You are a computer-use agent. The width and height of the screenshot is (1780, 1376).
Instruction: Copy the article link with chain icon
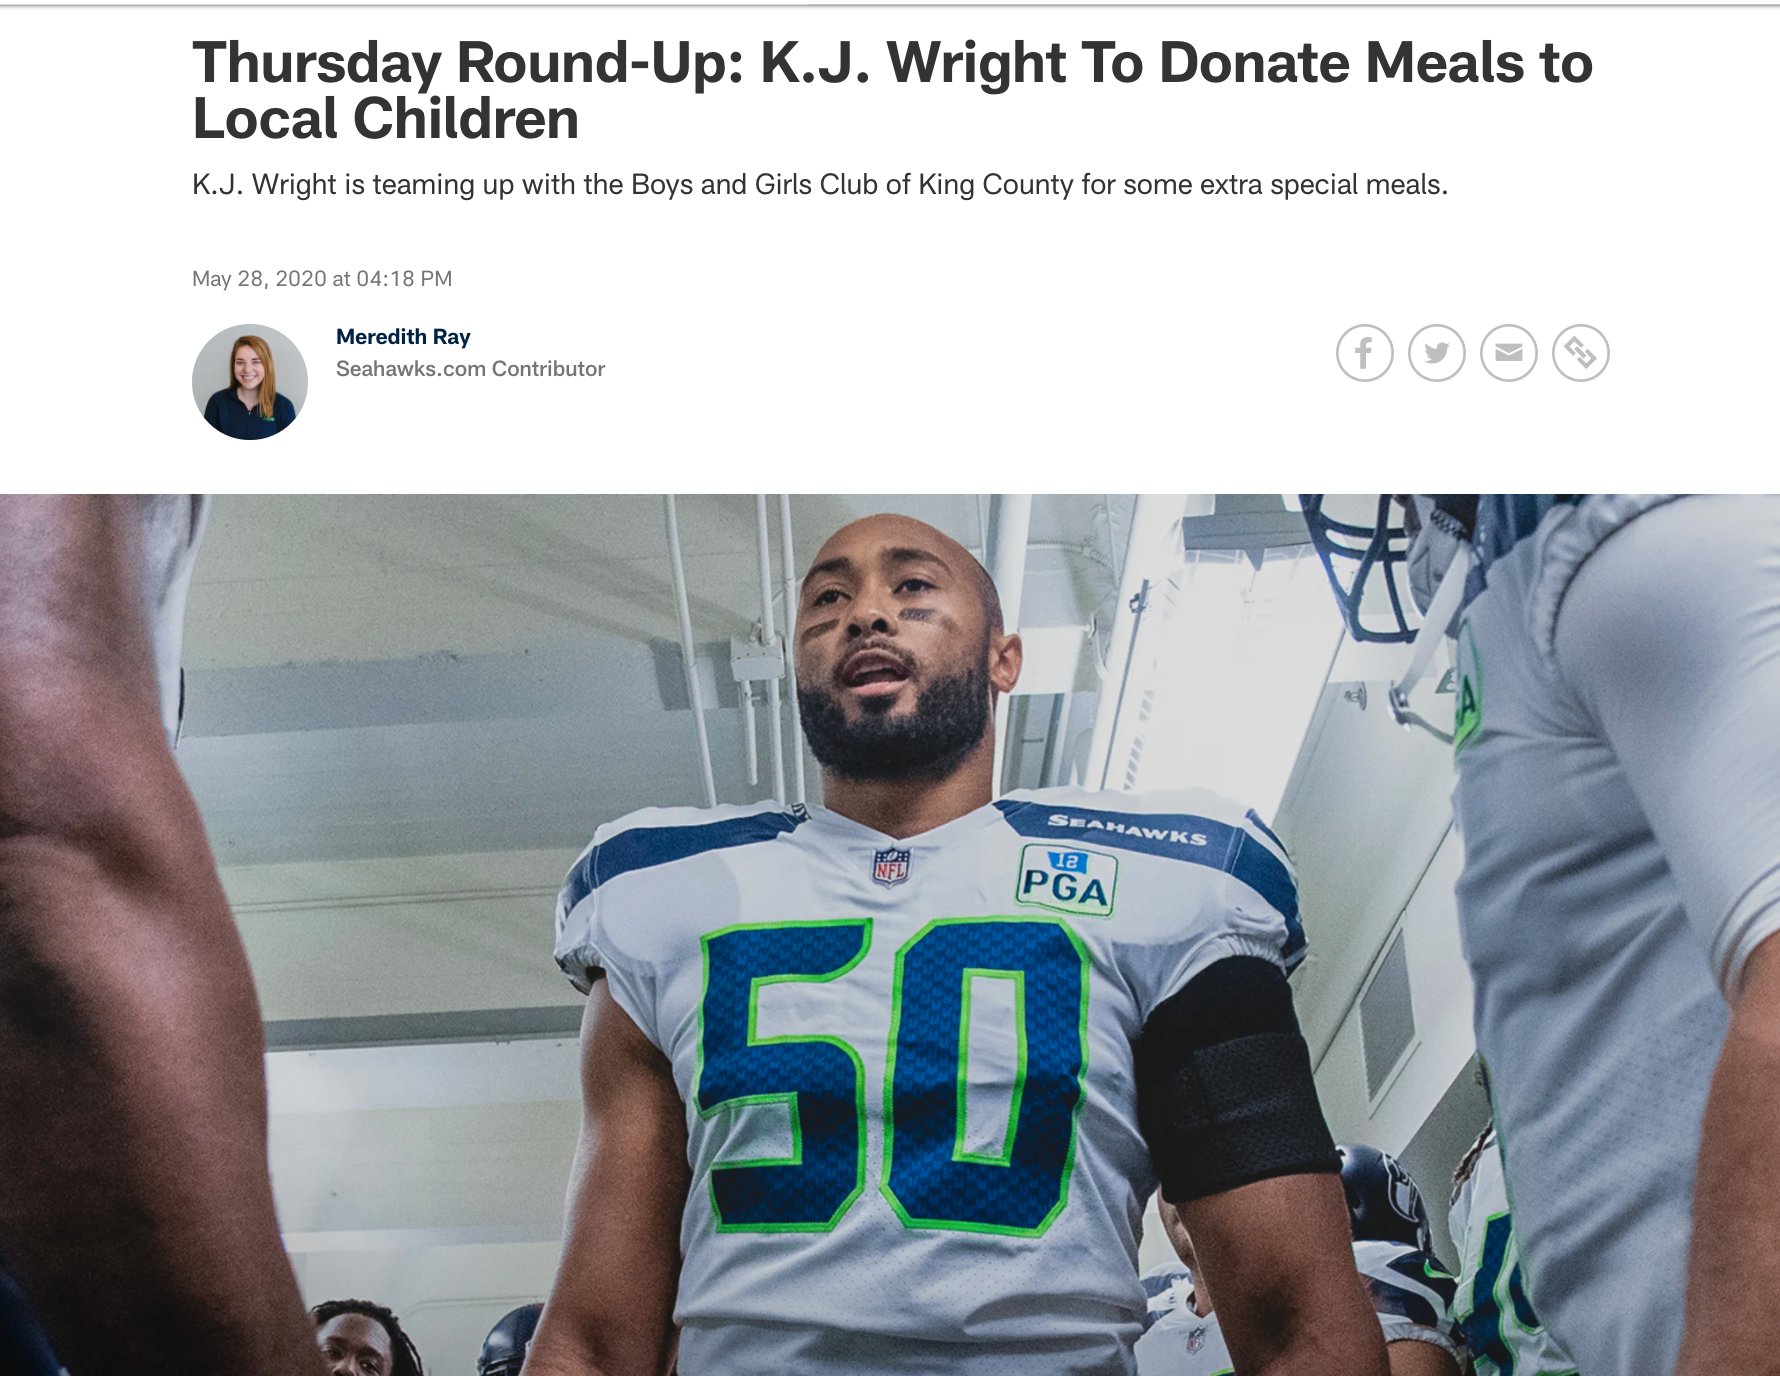(1580, 353)
